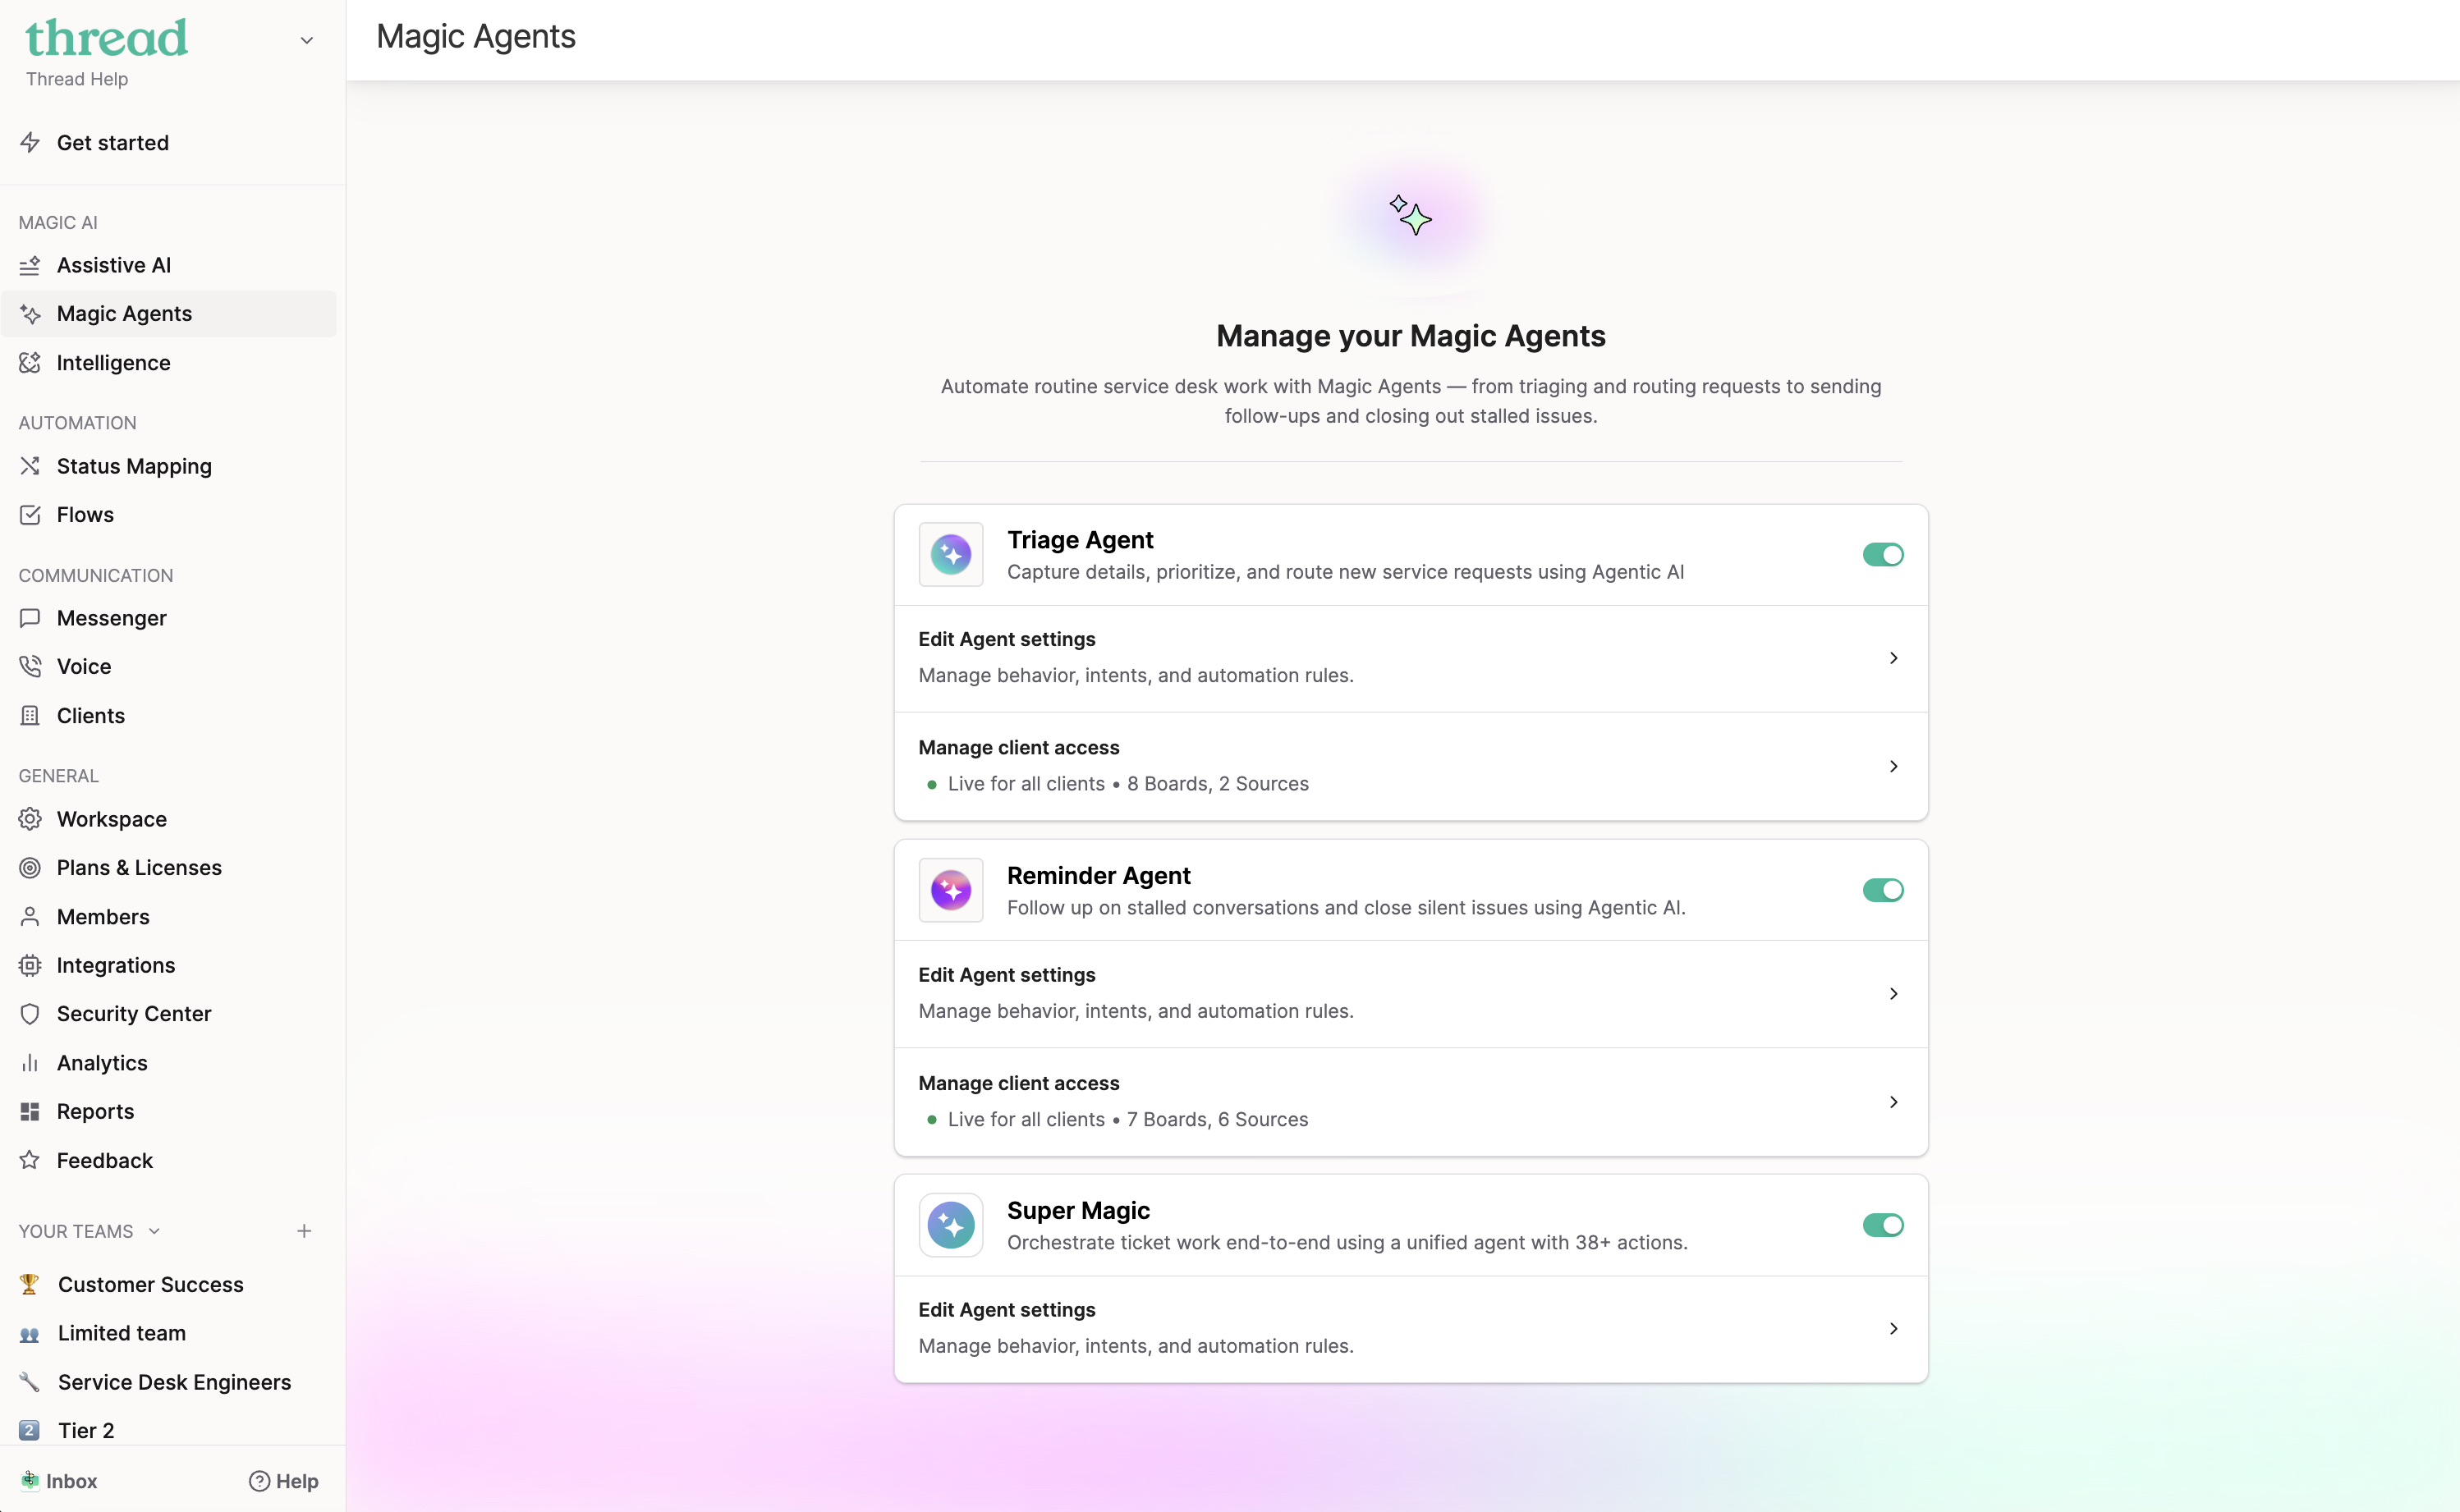Expand Triage Agent Manage client access chevron
The image size is (2460, 1512).
pos(1893,766)
